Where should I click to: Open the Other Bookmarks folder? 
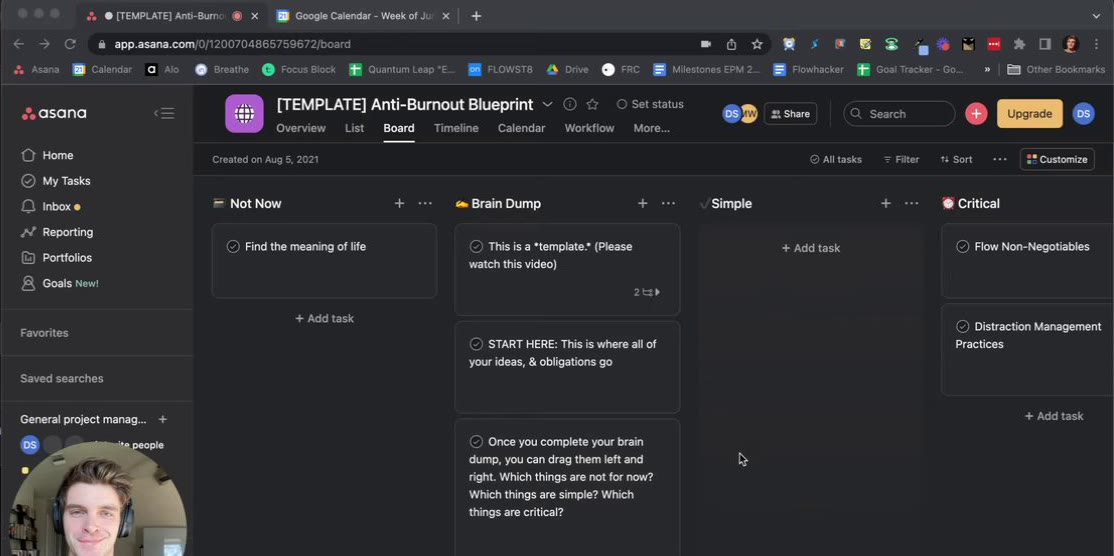coord(1056,70)
